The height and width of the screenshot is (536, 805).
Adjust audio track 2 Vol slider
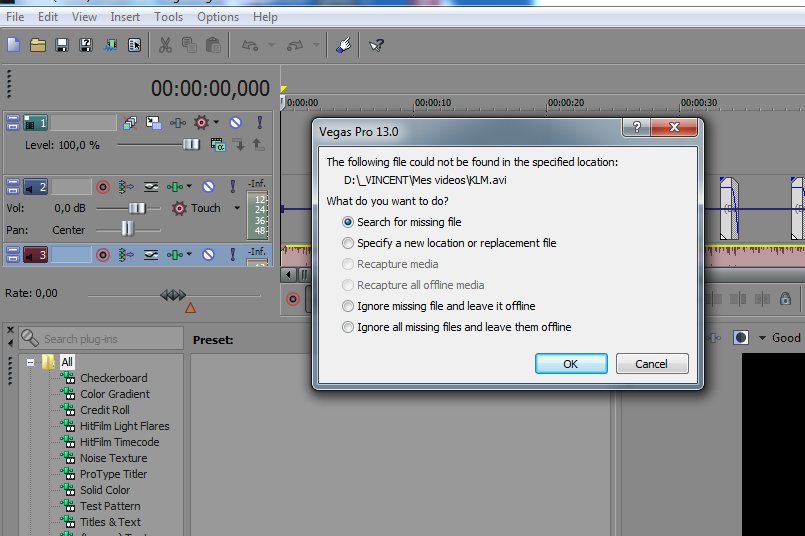click(137, 208)
